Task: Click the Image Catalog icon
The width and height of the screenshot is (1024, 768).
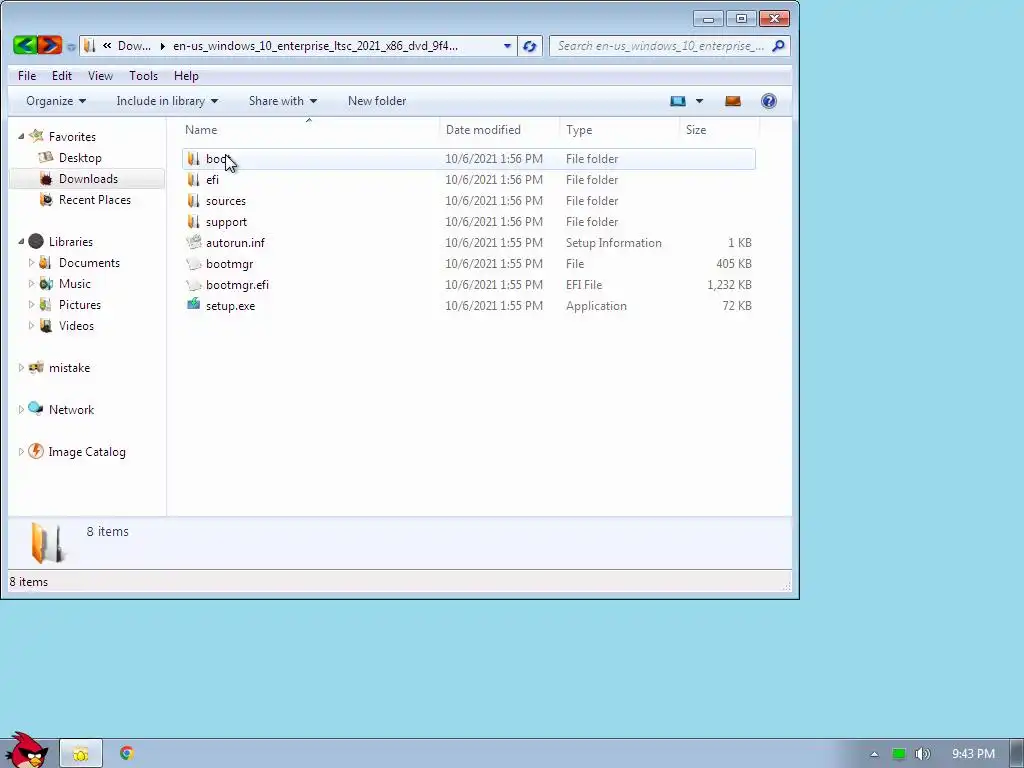Action: tap(36, 451)
